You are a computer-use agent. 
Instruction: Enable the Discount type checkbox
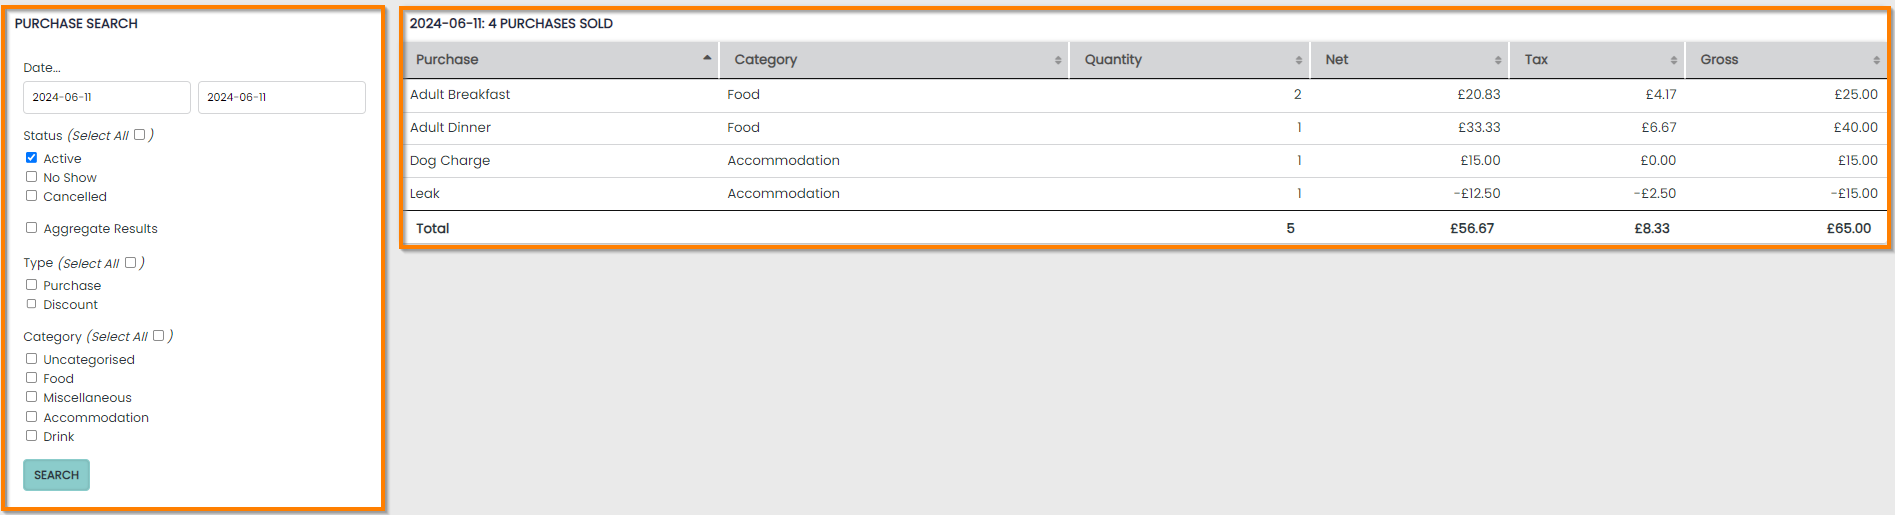pyautogui.click(x=32, y=304)
